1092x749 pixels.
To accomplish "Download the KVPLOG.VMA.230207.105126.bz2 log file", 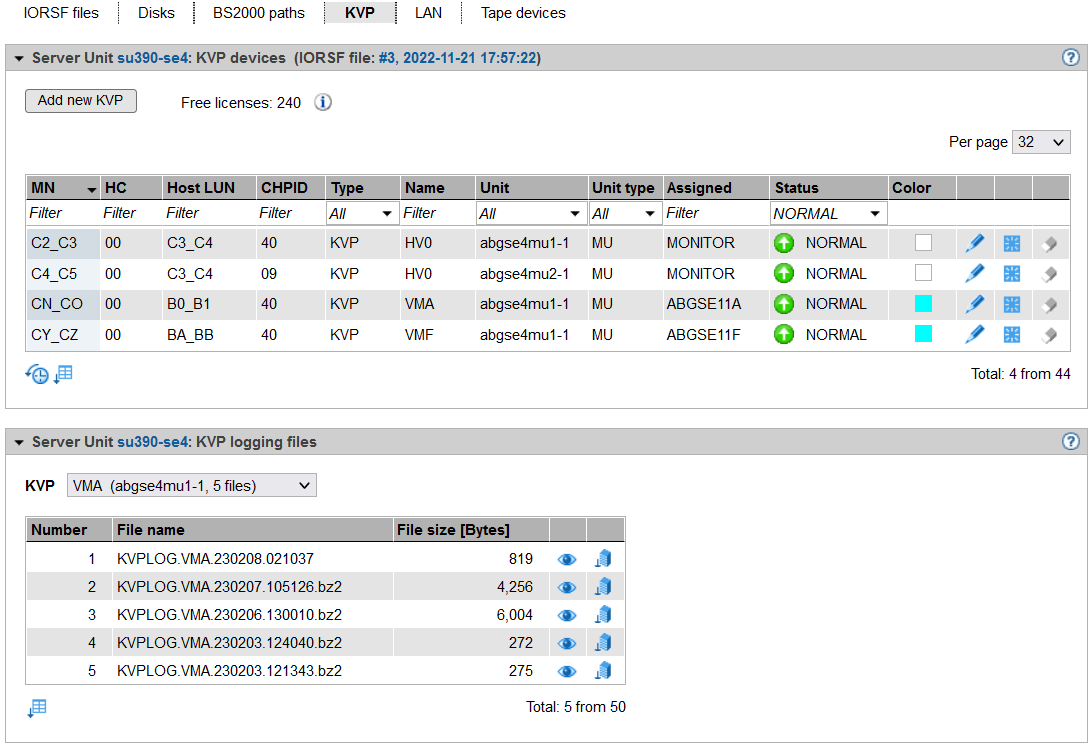I will 603,587.
